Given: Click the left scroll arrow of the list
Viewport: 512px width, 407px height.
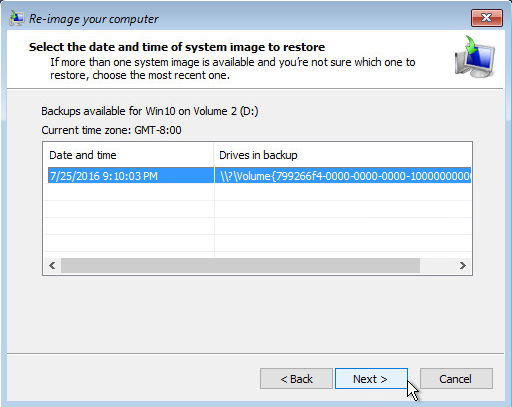Looking at the screenshot, I should (52, 266).
